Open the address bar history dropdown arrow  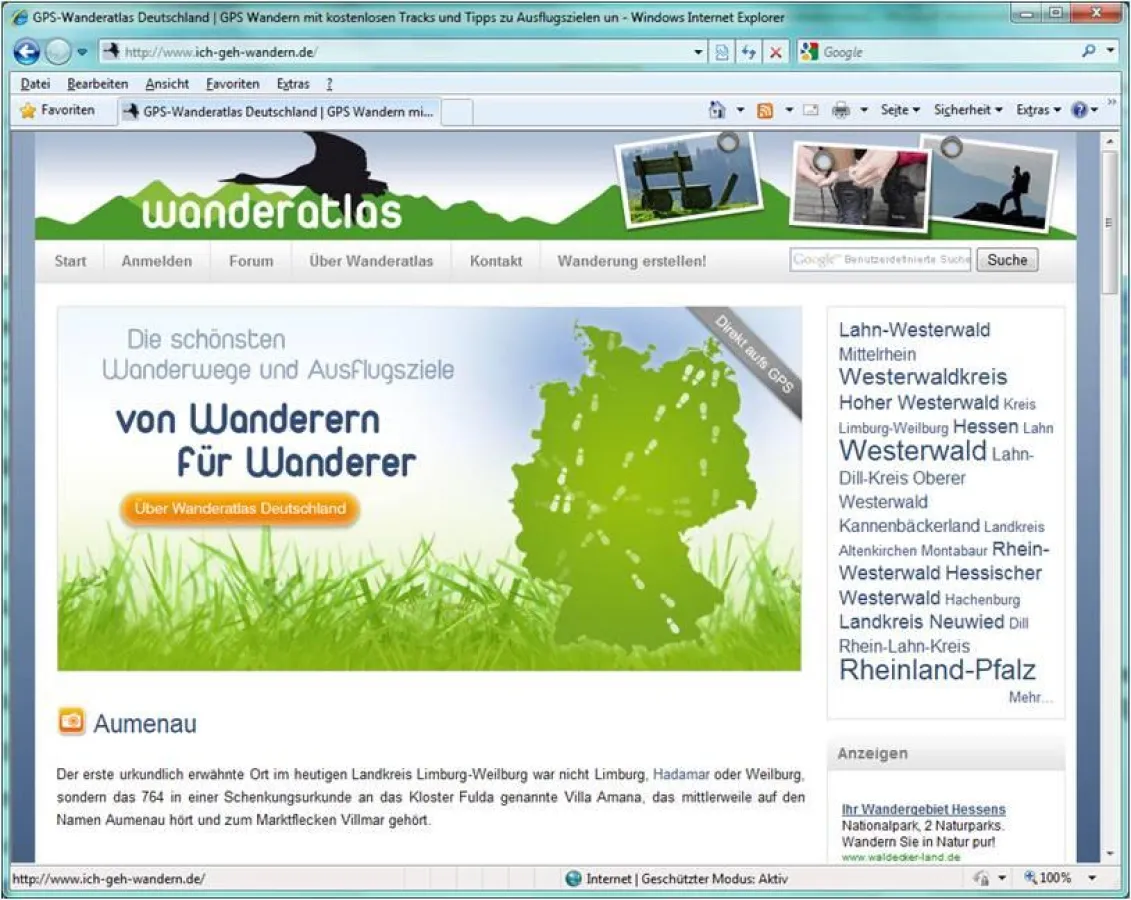(697, 51)
